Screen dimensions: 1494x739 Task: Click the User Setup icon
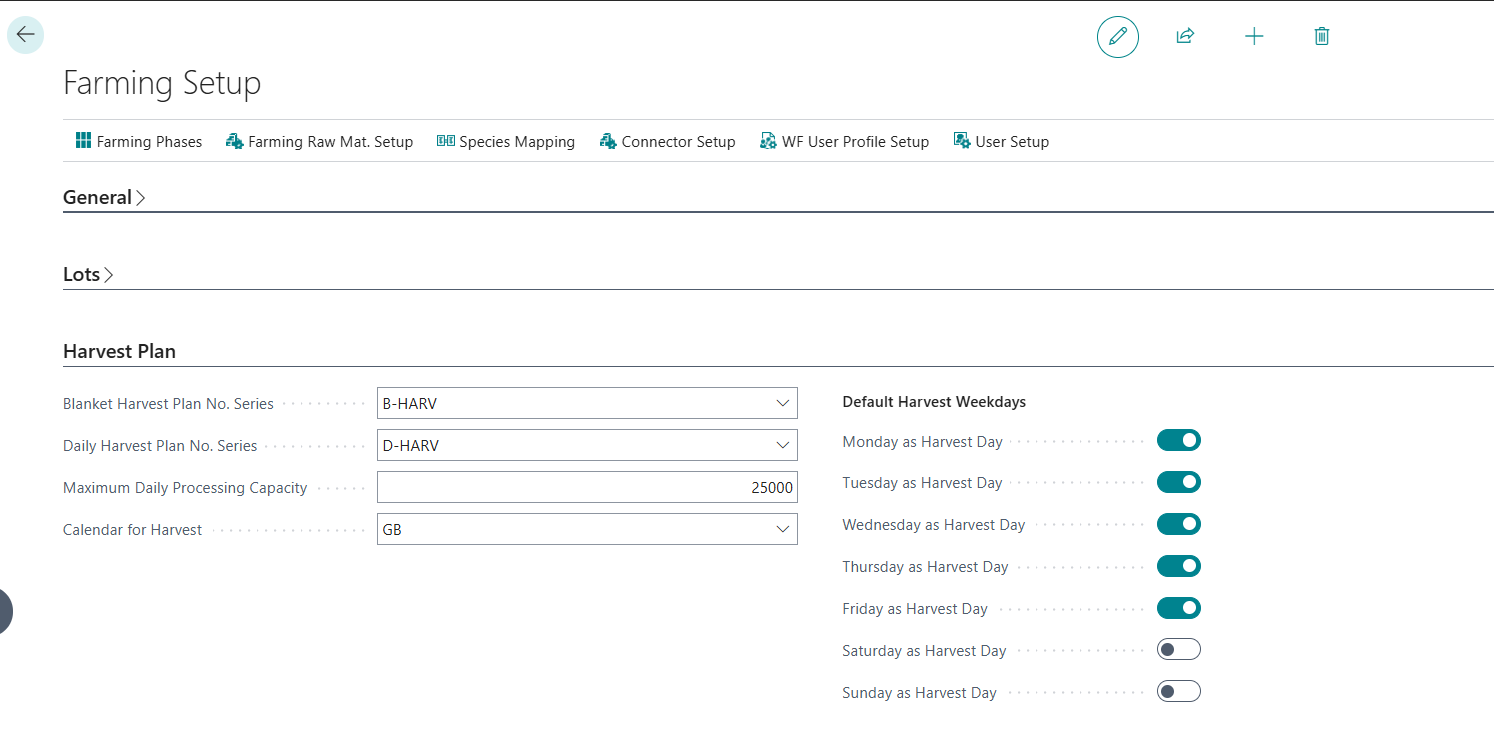click(x=962, y=141)
